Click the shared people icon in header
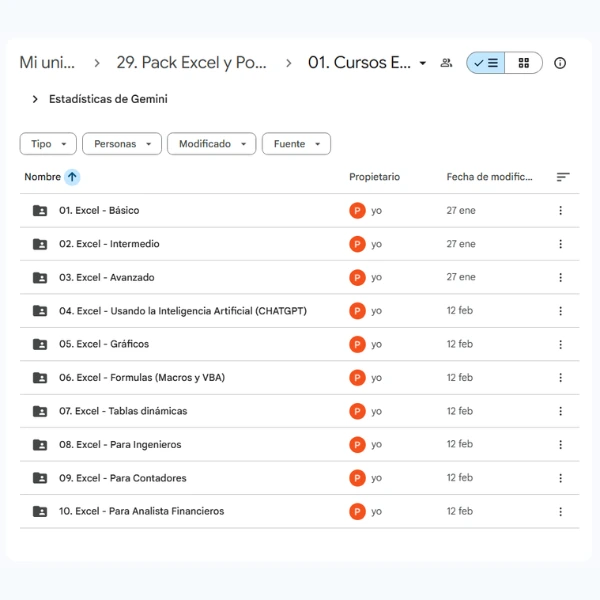 point(446,63)
